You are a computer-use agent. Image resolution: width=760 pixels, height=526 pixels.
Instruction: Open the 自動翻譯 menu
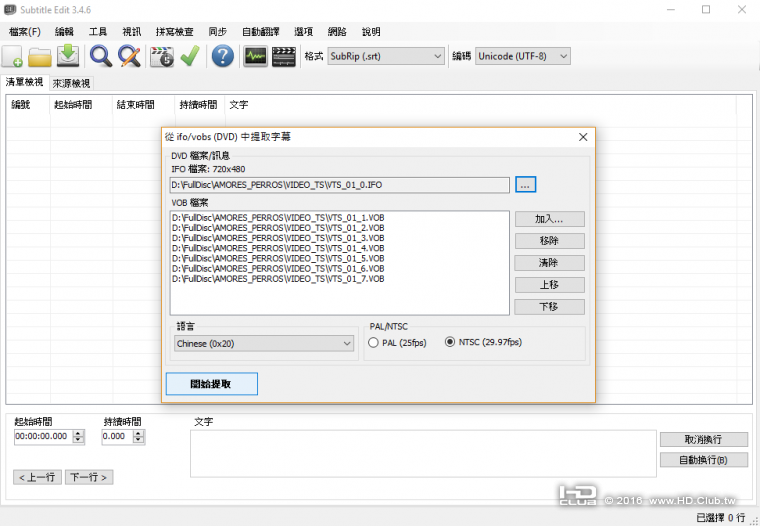click(261, 32)
